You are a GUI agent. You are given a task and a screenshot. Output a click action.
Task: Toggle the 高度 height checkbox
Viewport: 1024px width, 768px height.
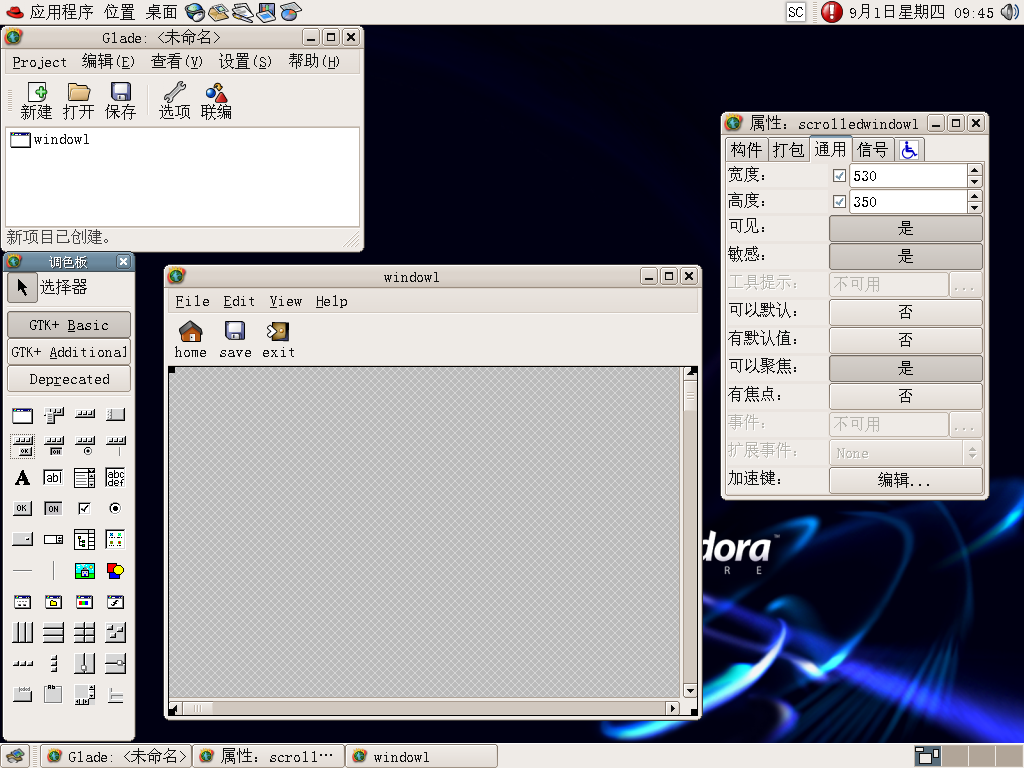click(839, 202)
